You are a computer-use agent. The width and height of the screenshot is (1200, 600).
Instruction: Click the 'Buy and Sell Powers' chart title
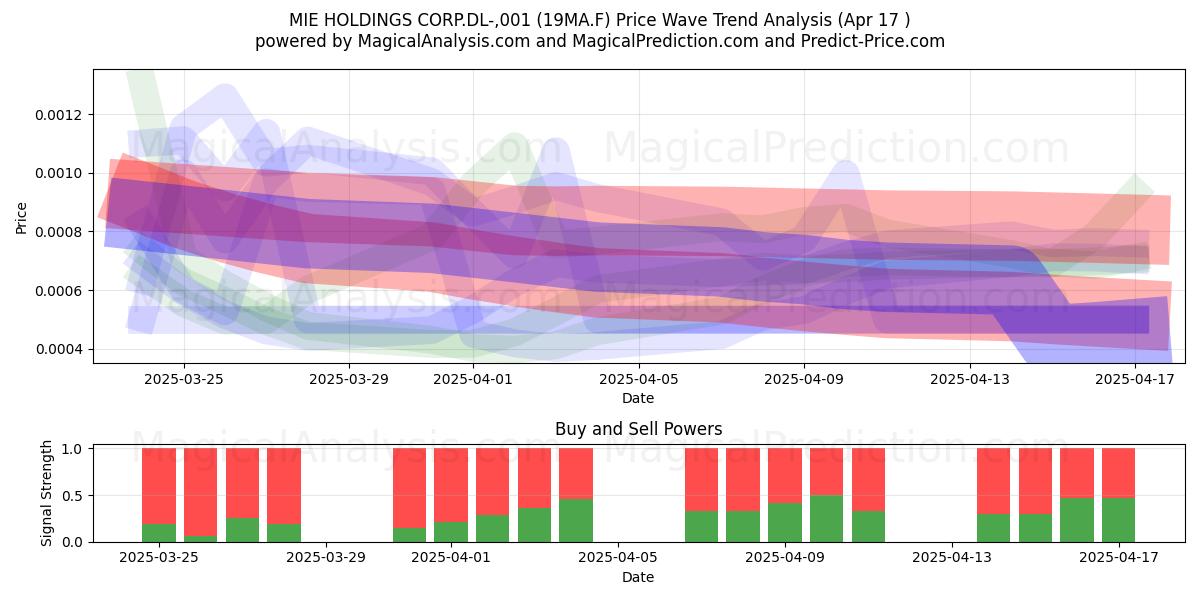click(x=638, y=430)
